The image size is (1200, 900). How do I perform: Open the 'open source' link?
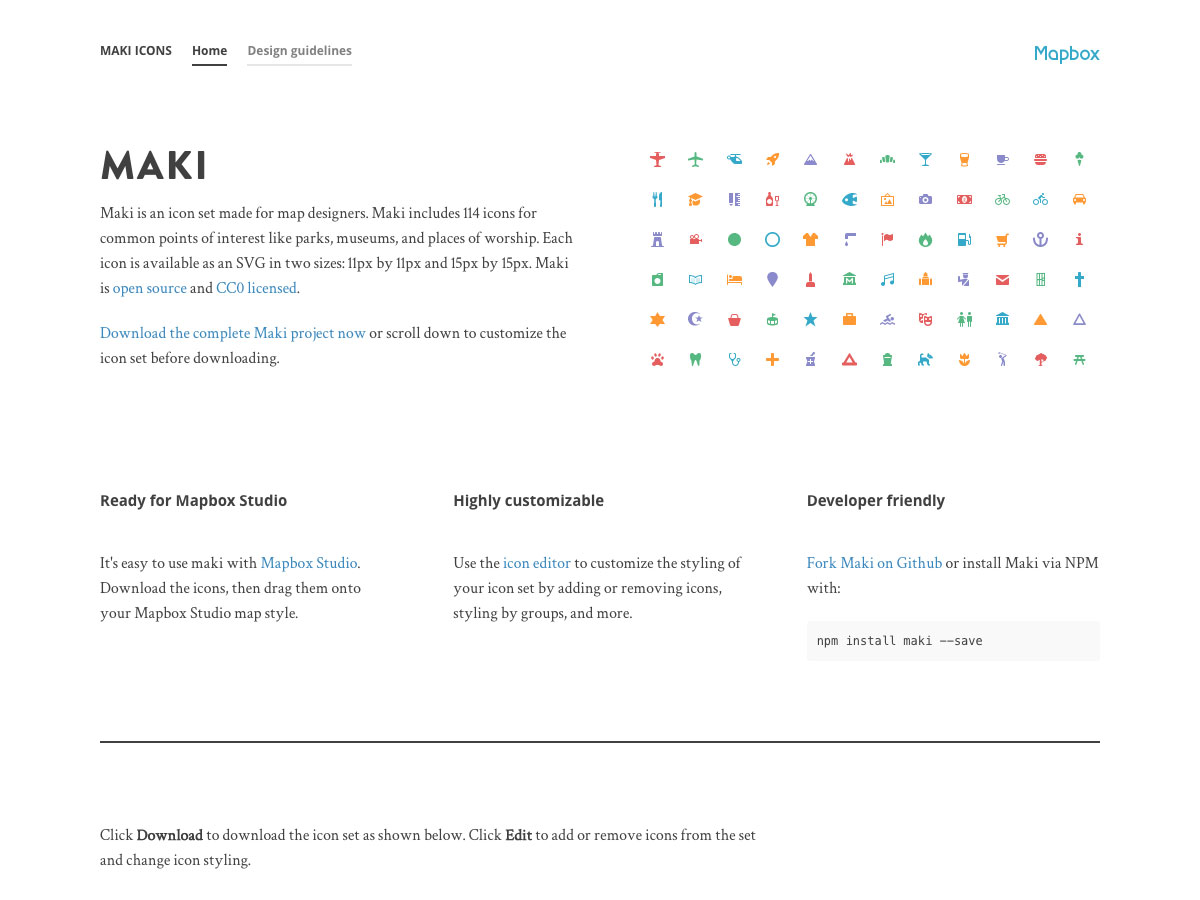pyautogui.click(x=149, y=288)
